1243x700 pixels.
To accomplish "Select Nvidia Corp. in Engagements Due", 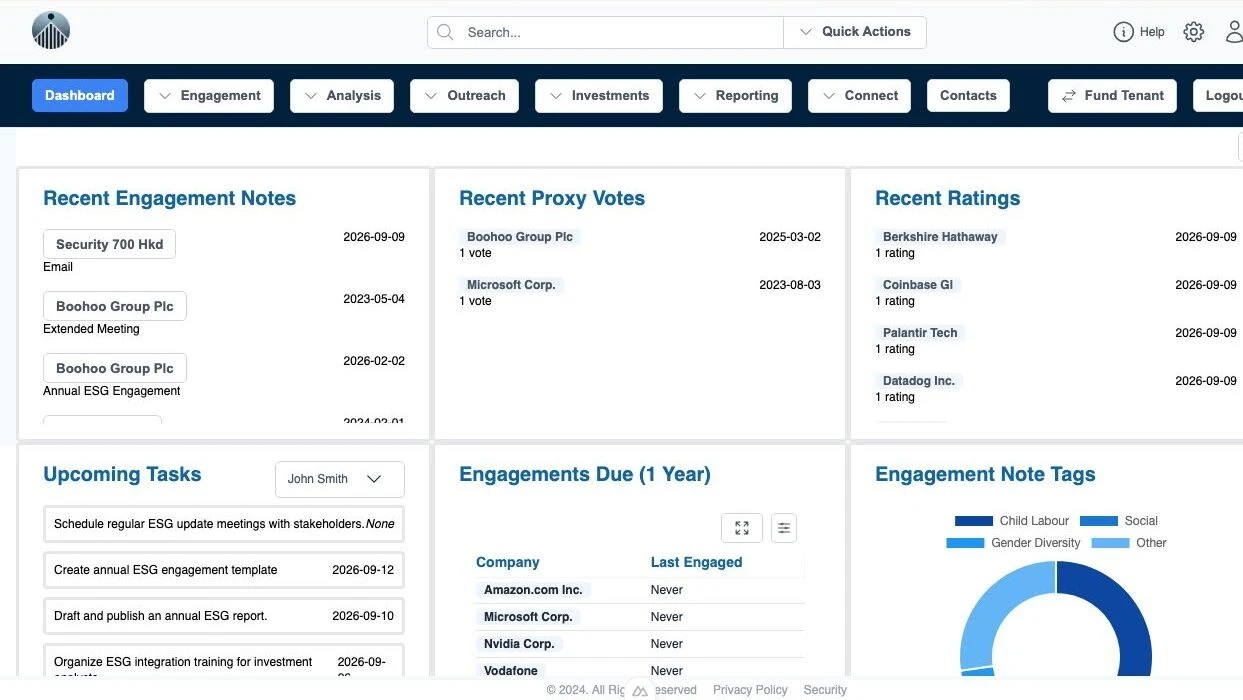I will click(519, 644).
